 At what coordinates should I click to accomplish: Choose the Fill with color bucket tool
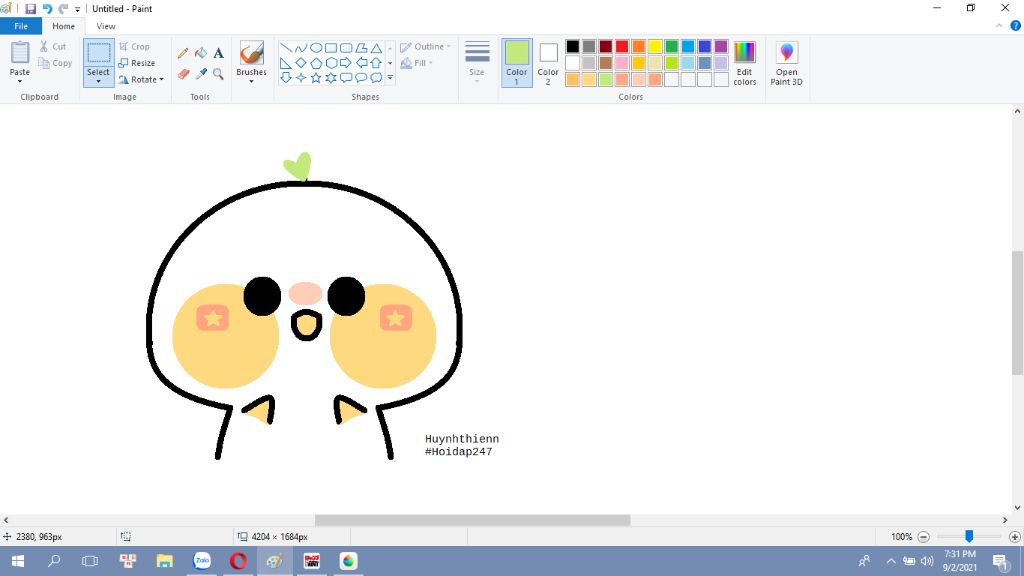(x=200, y=53)
